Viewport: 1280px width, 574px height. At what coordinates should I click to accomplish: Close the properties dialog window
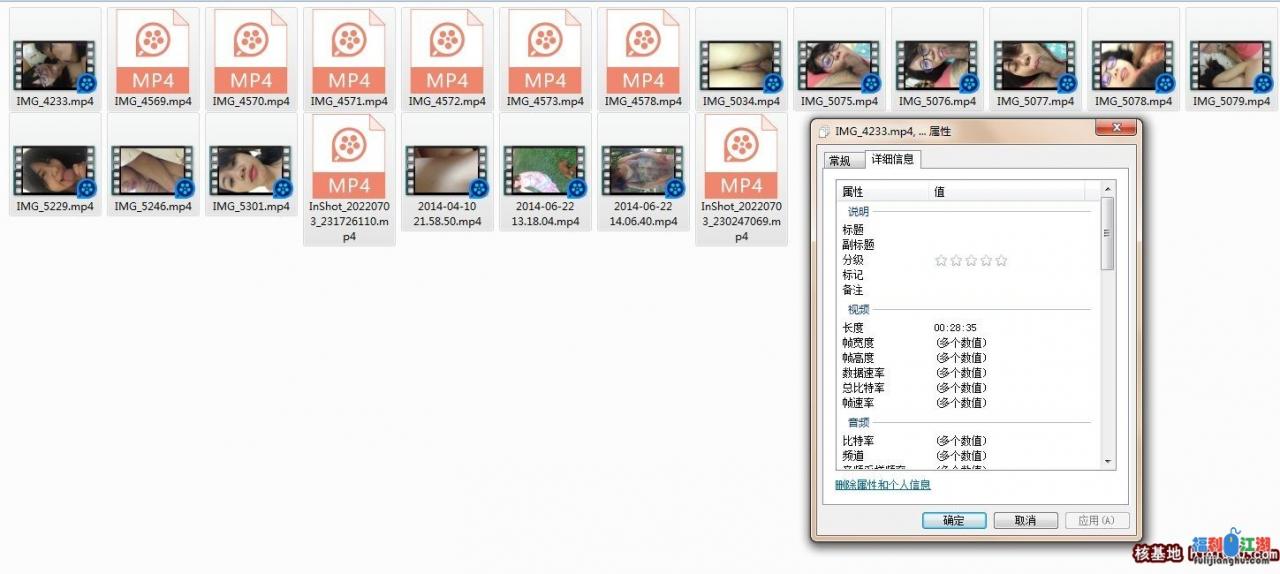tap(1114, 130)
